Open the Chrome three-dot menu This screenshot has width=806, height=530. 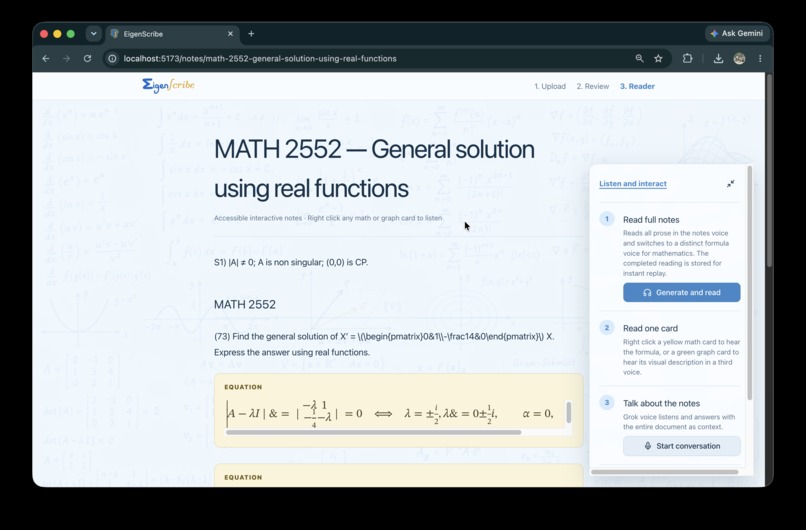[x=760, y=59]
